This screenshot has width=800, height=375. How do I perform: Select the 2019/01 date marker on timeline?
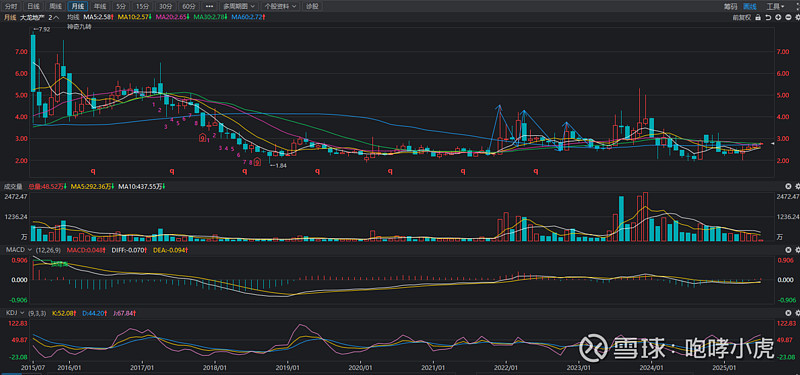288,367
